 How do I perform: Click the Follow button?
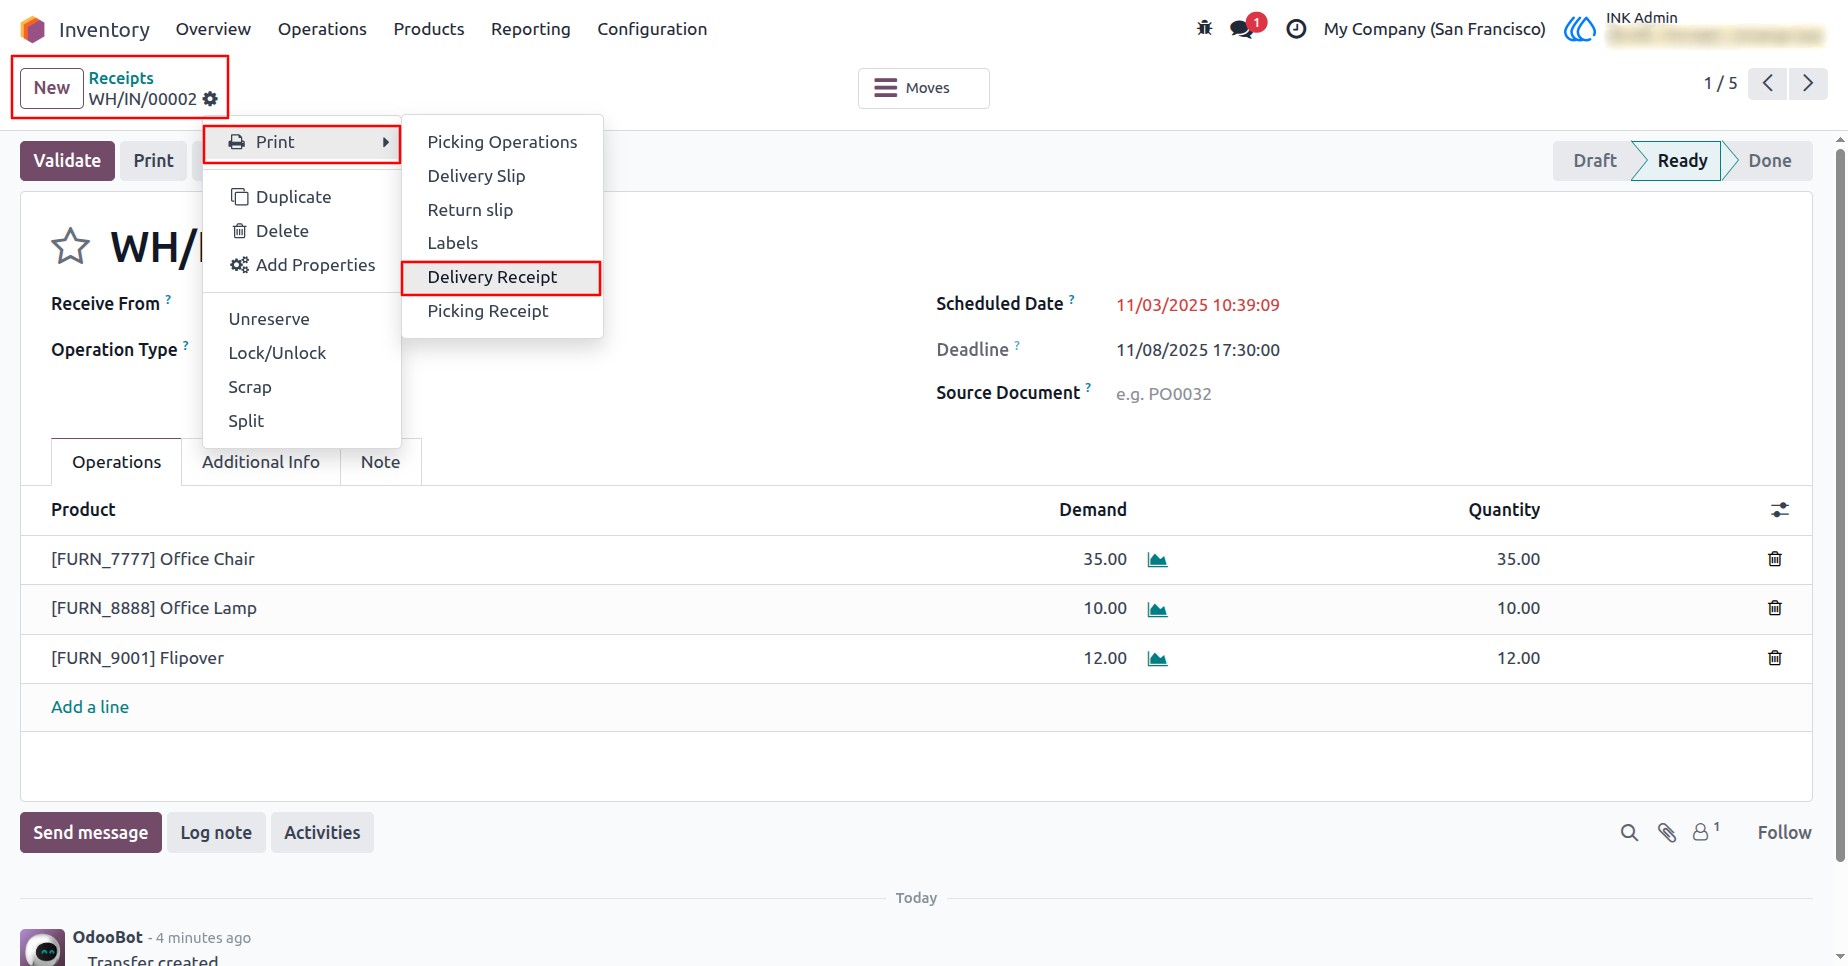tap(1784, 833)
